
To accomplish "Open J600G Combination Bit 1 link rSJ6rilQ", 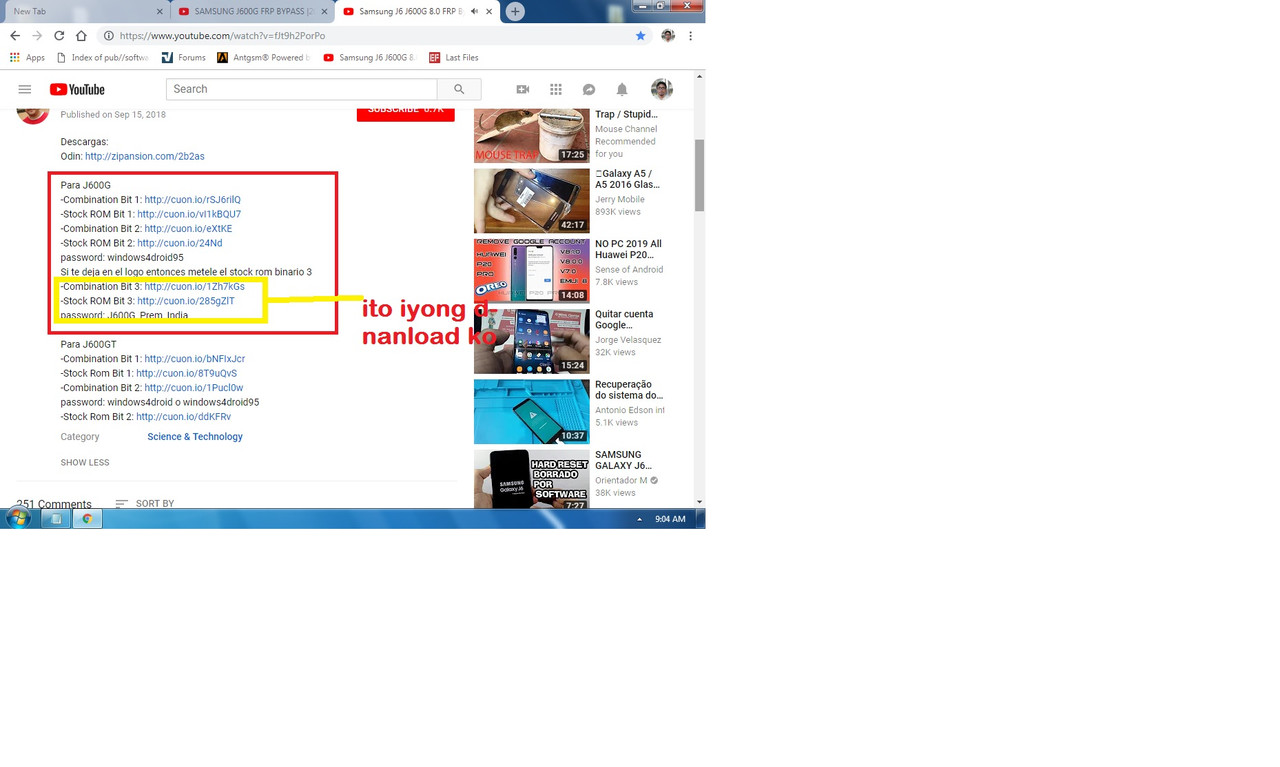I will coord(192,200).
